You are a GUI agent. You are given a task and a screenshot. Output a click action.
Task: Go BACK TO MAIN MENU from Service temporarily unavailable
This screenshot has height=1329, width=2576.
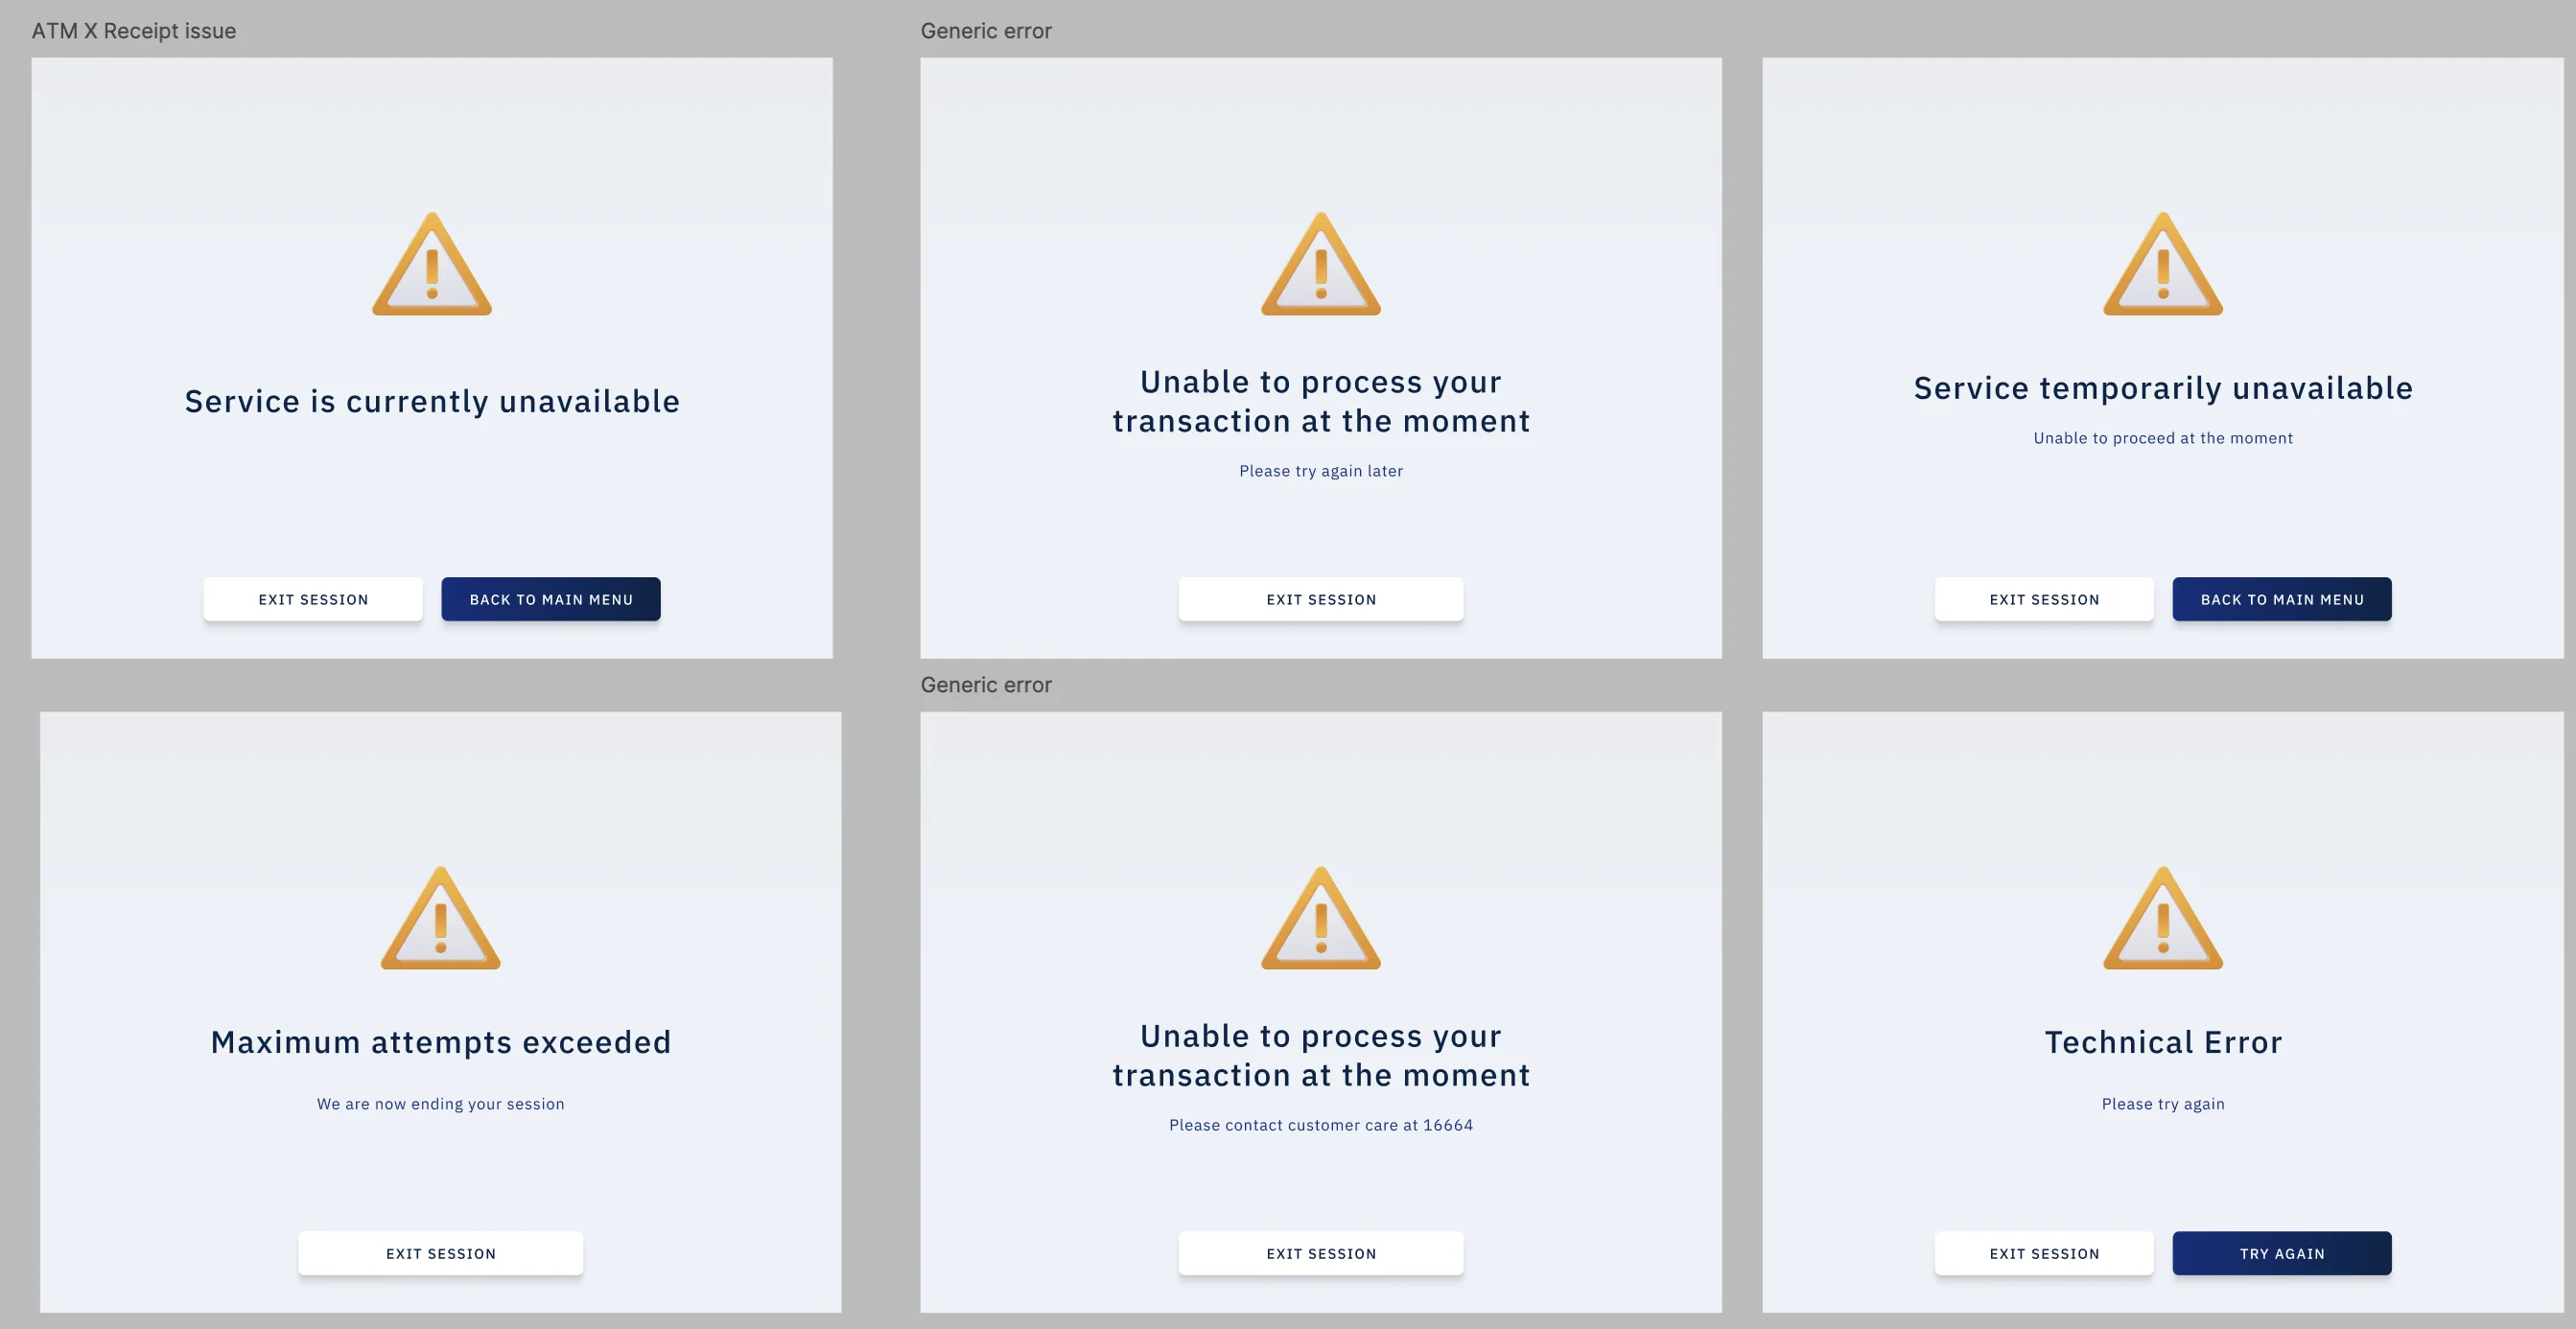tap(2282, 599)
